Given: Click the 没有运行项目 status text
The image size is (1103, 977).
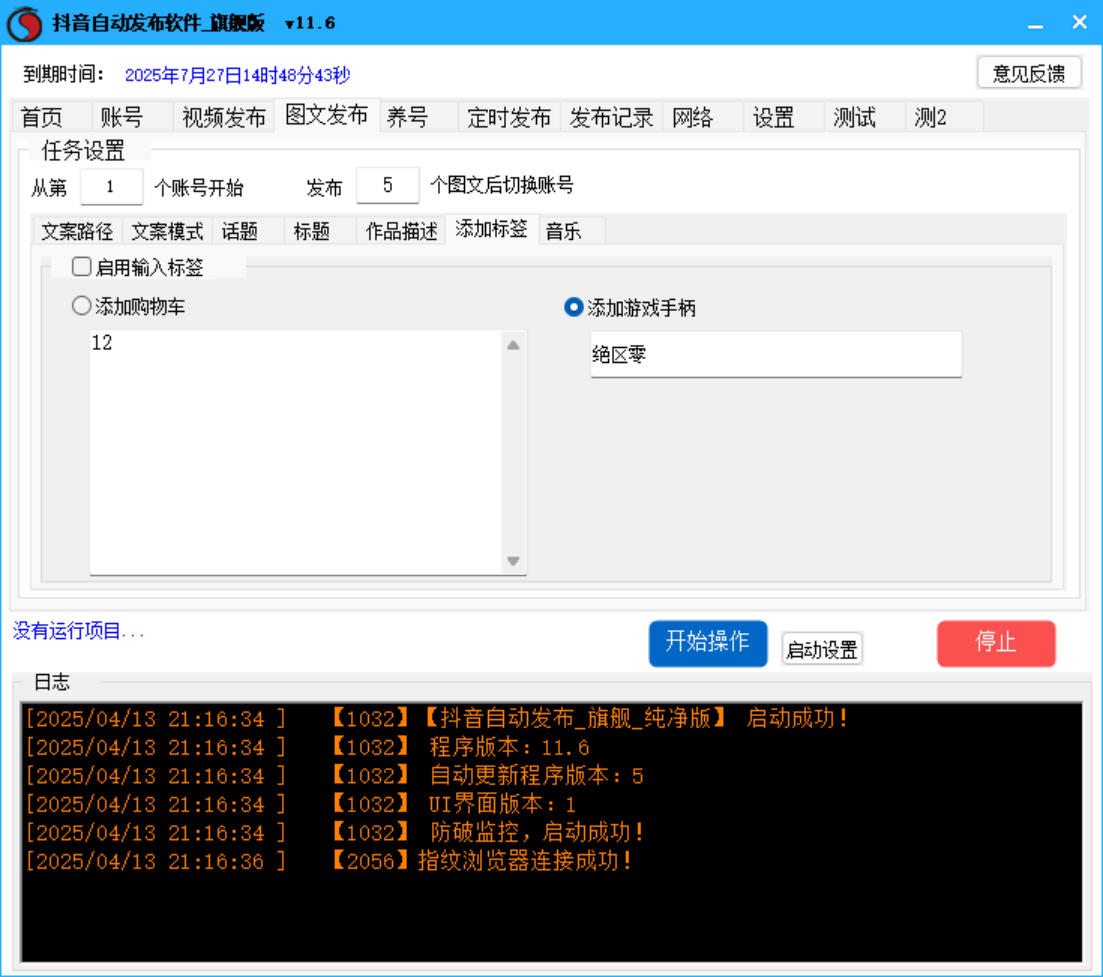Looking at the screenshot, I should (79, 631).
